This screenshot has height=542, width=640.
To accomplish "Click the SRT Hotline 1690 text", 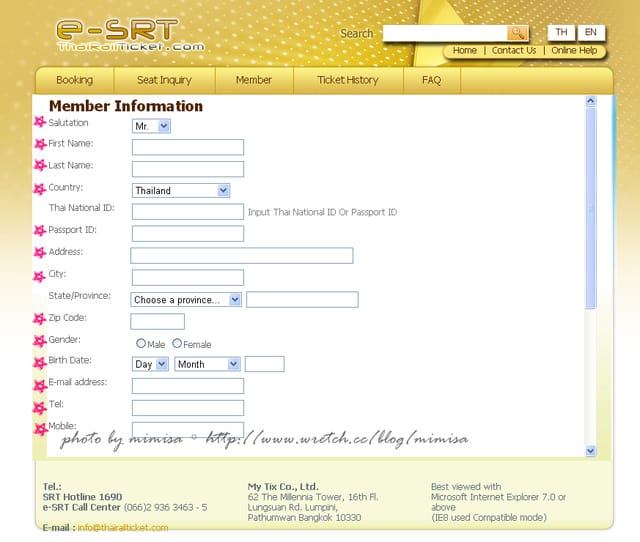I will 82,497.
